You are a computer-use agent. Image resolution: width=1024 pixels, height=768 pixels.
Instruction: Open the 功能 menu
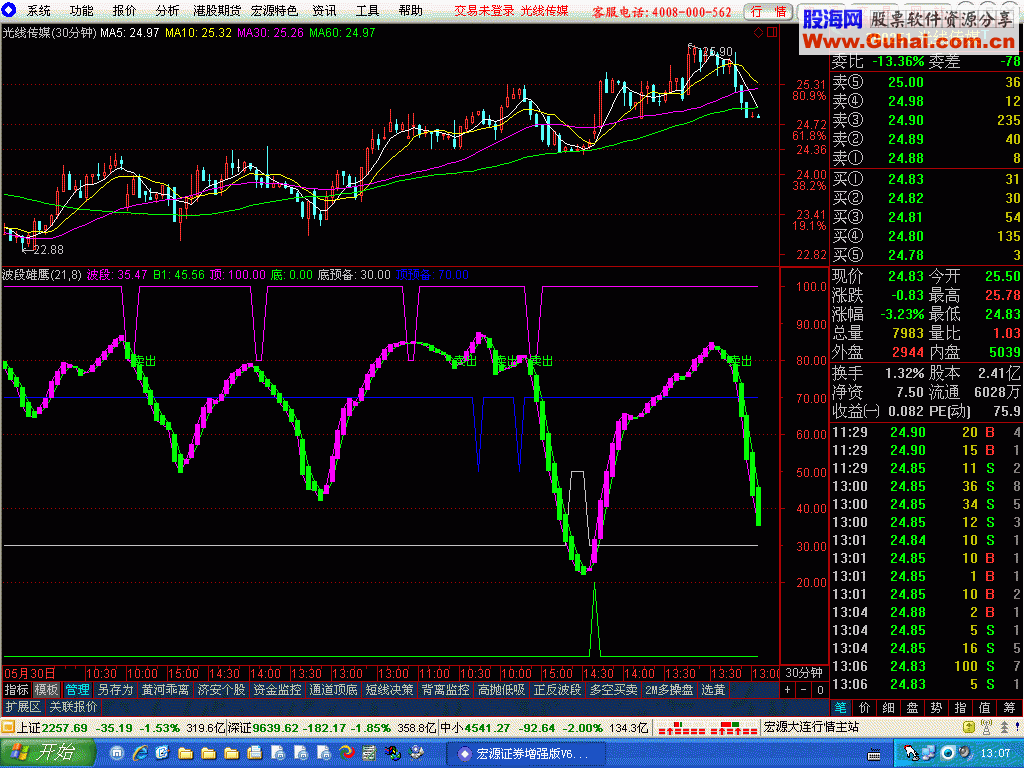coord(82,11)
